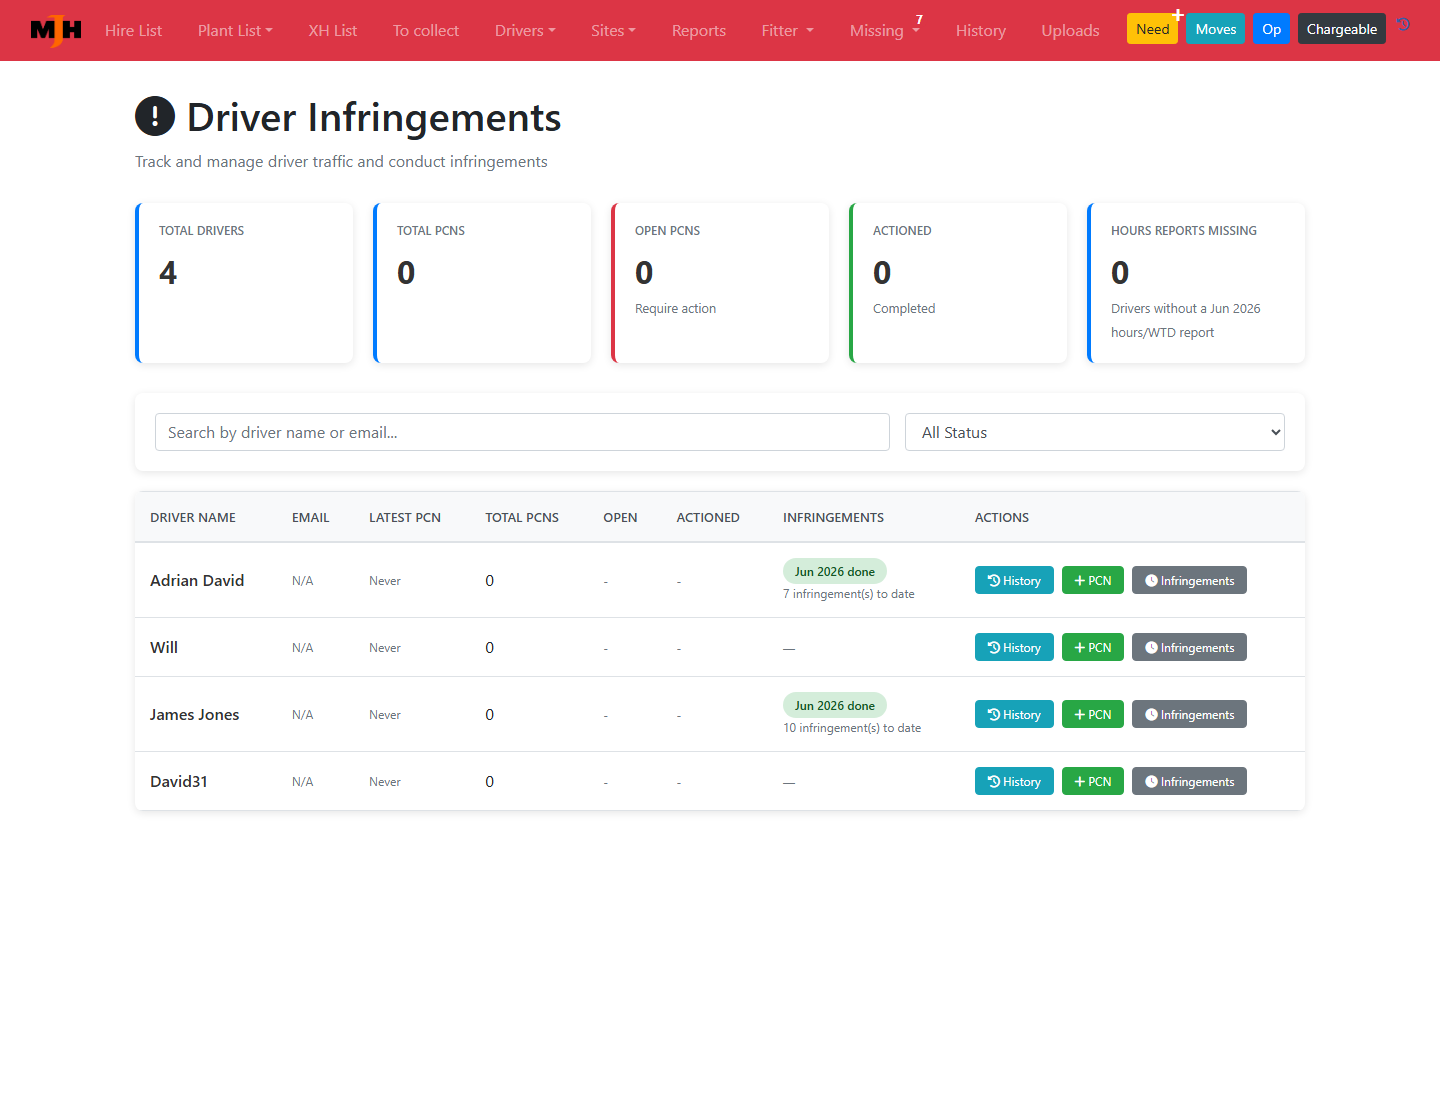The width and height of the screenshot is (1440, 1100).
Task: View Infringements for Adrian David
Action: [1189, 580]
